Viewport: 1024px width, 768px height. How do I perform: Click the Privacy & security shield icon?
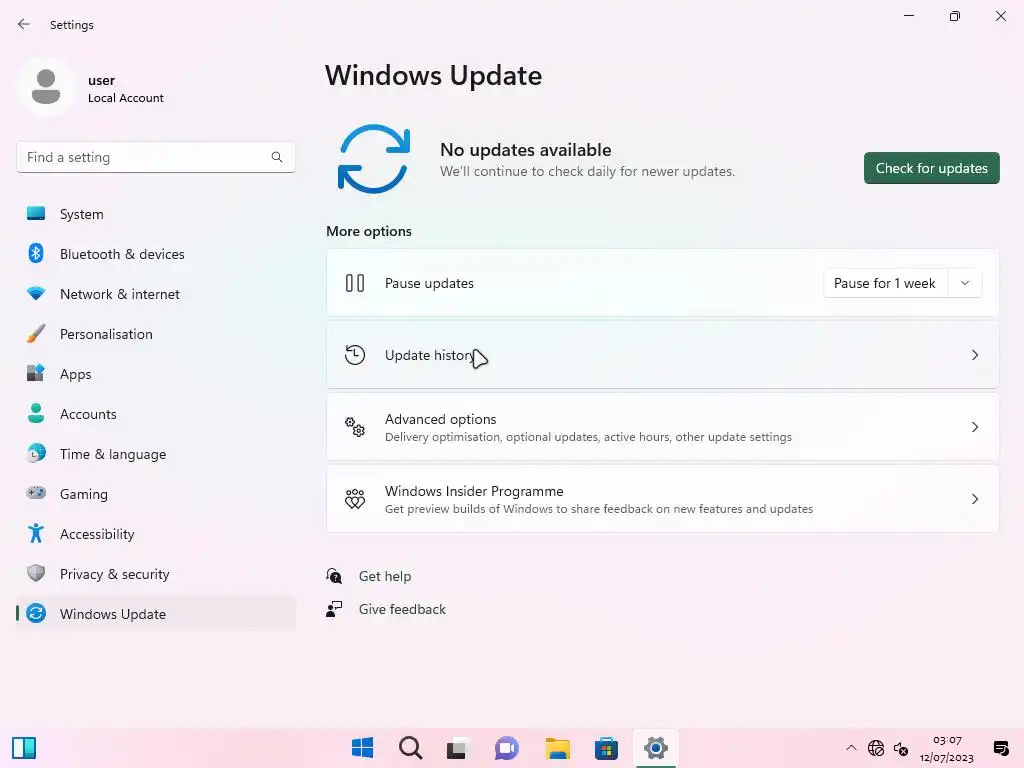36,573
